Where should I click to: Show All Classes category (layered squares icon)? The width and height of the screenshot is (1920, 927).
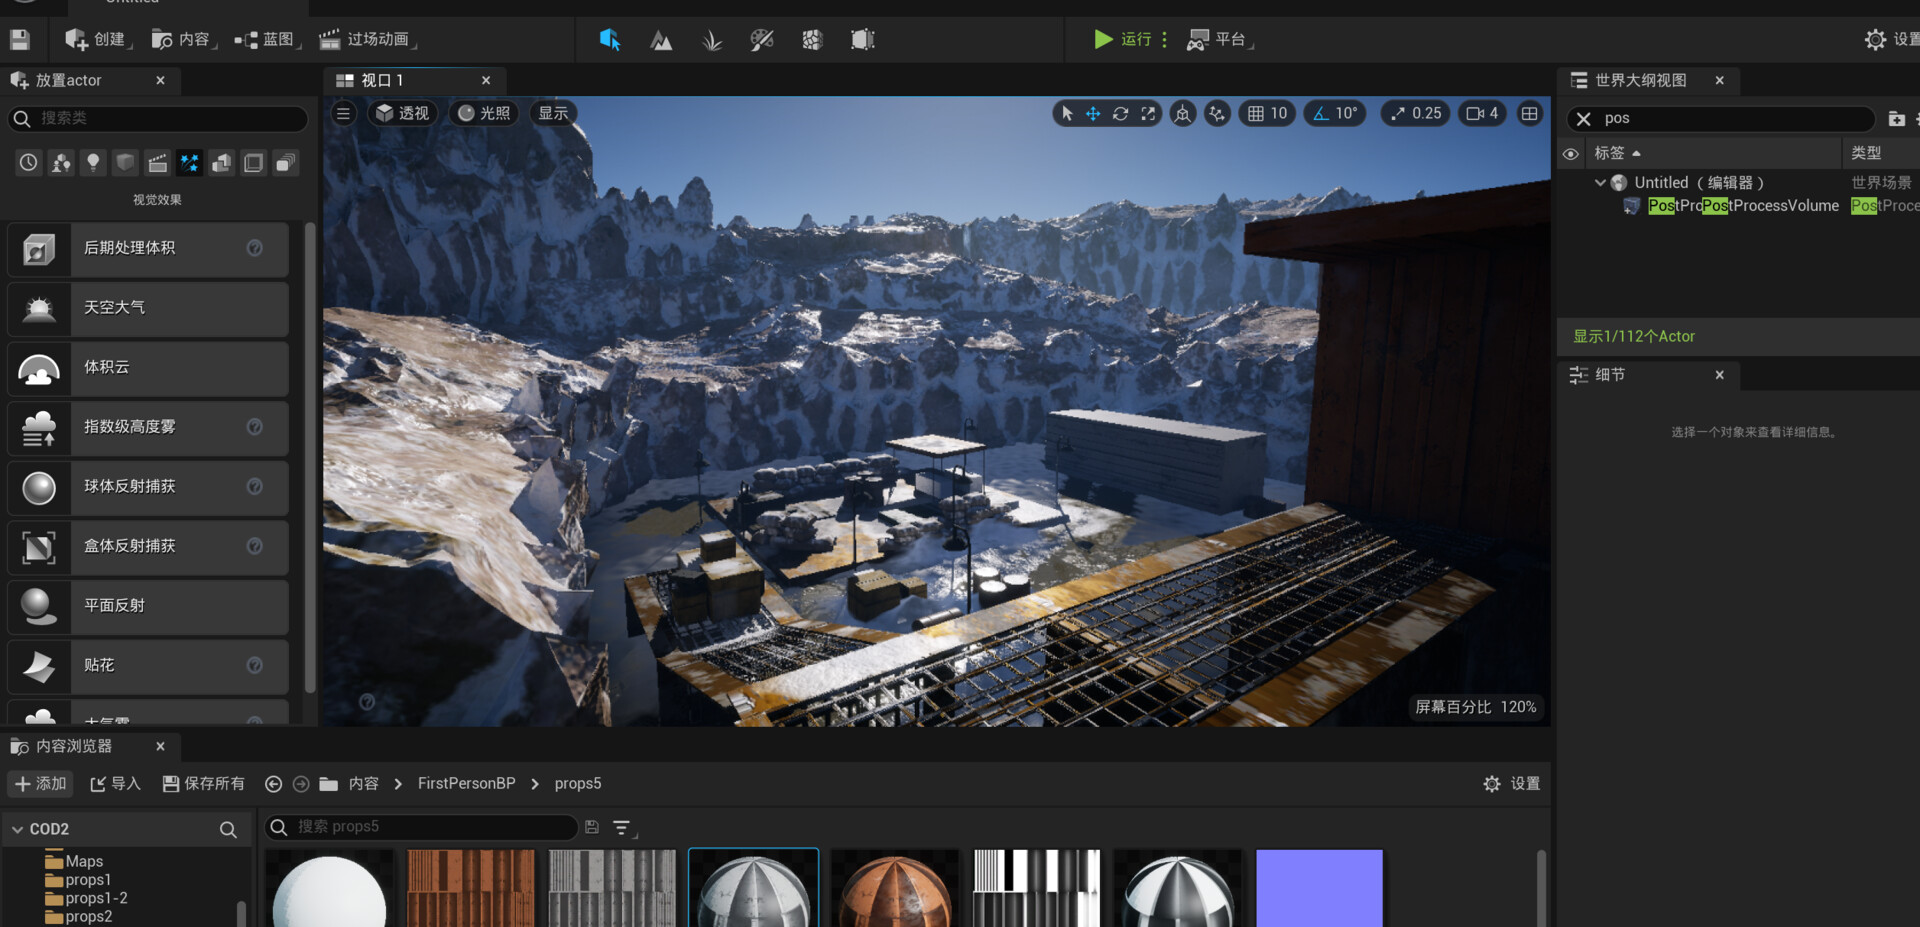(285, 162)
